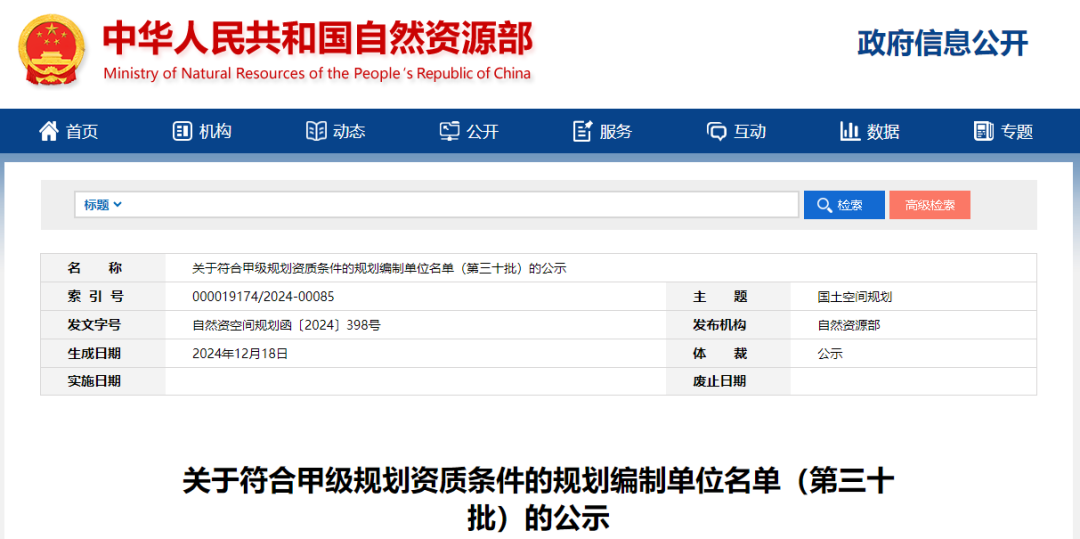
Task: Click the 中华人民共和国自然资源部 site title
Action: pyautogui.click(x=318, y=38)
